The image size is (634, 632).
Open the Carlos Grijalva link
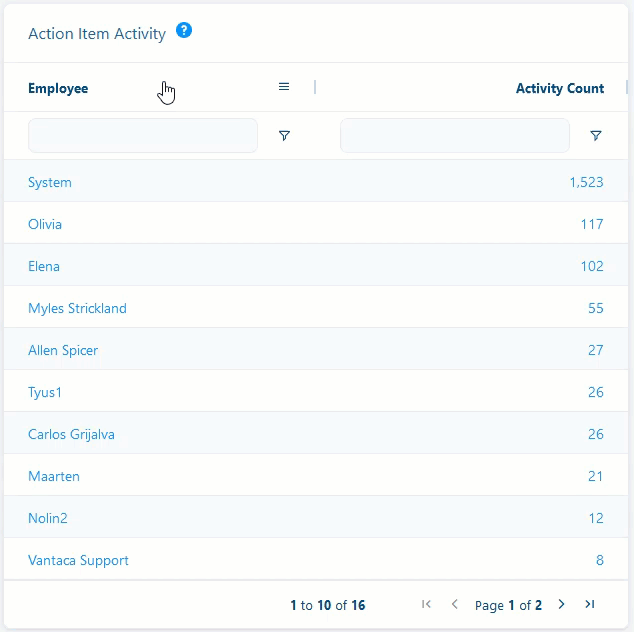71,434
